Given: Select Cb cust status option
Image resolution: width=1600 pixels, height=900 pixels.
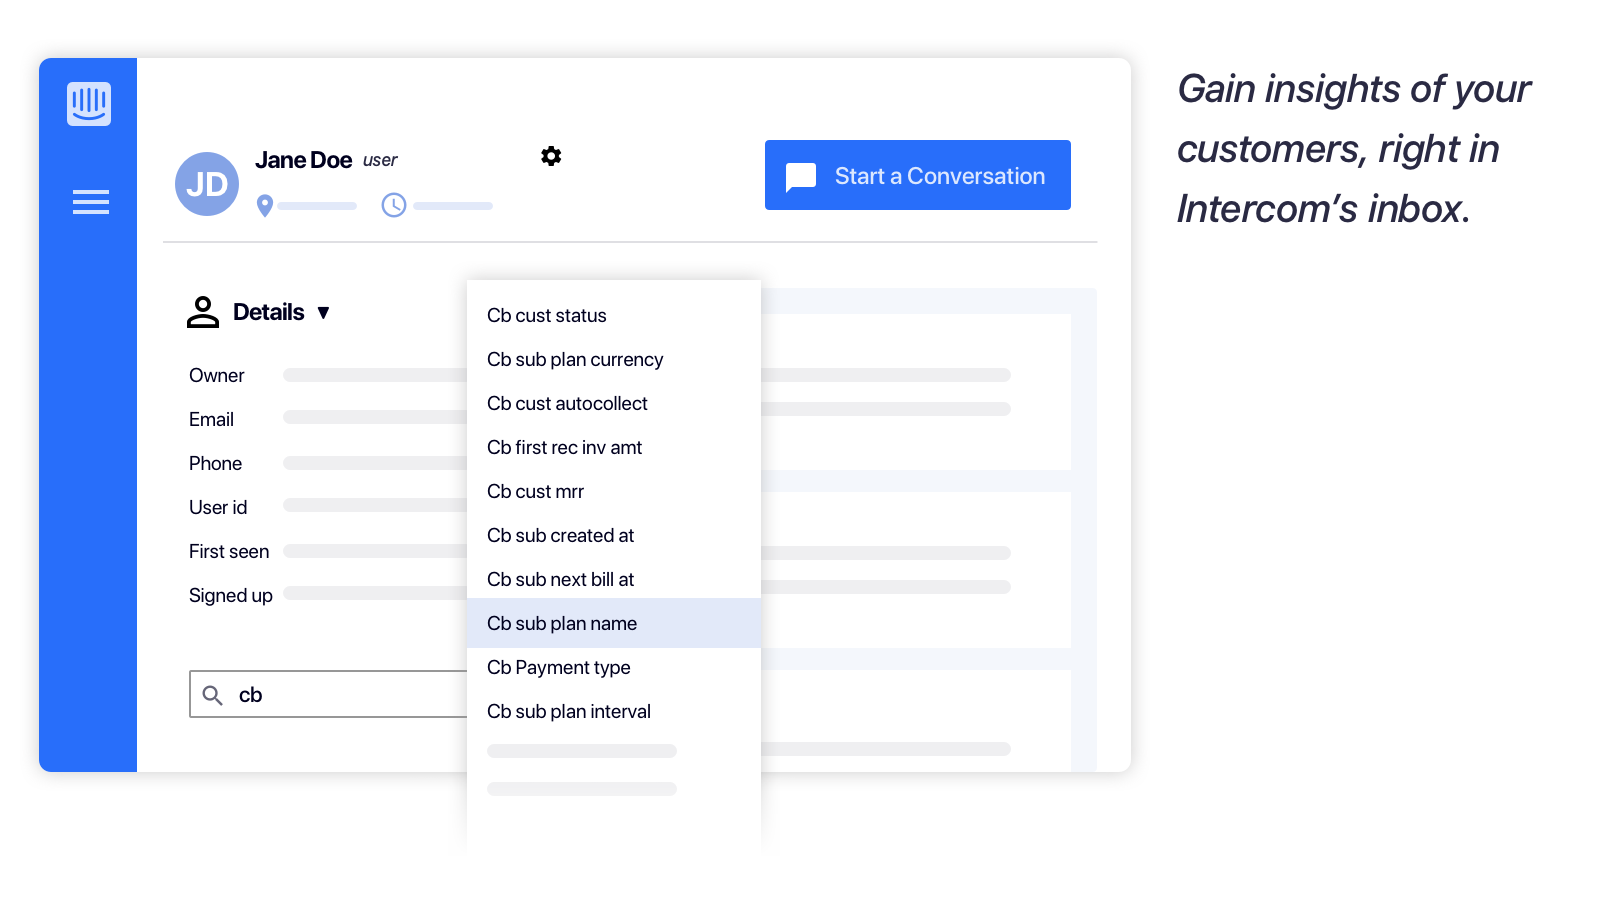Looking at the screenshot, I should [x=547, y=315].
